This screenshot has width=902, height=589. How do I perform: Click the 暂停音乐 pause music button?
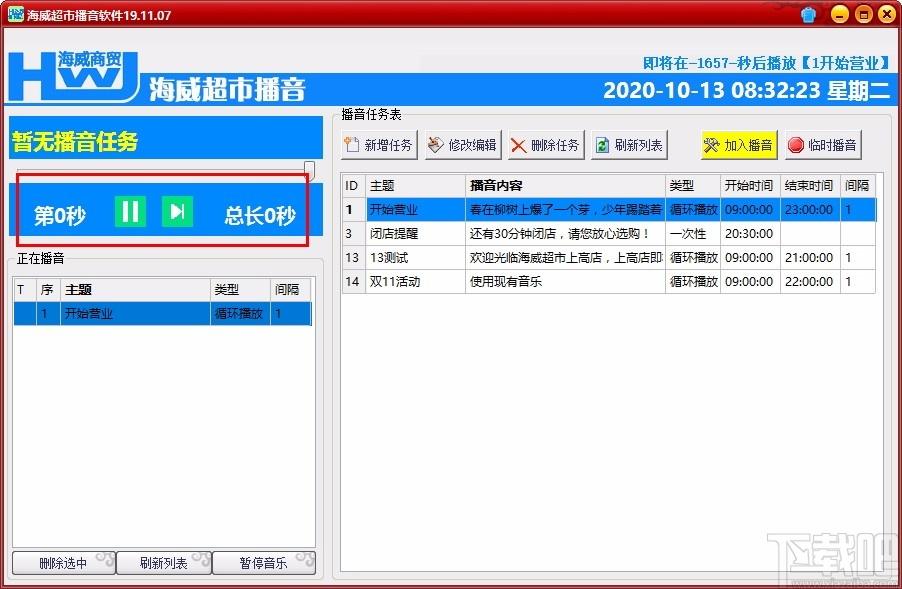pos(264,563)
